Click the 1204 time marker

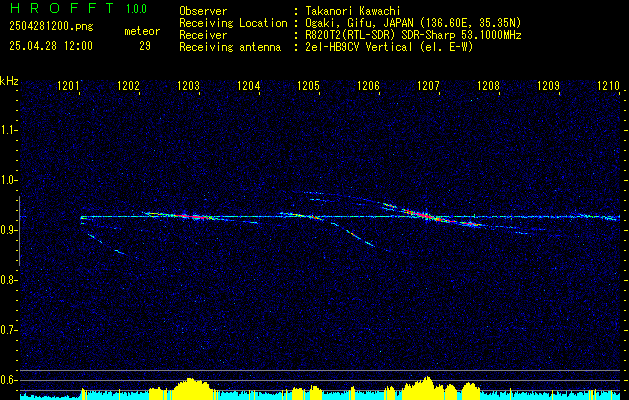pyautogui.click(x=248, y=85)
